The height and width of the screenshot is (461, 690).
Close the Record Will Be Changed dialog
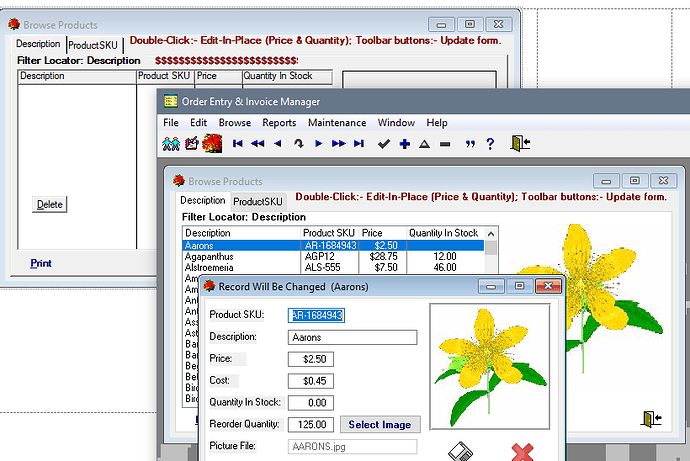point(548,286)
